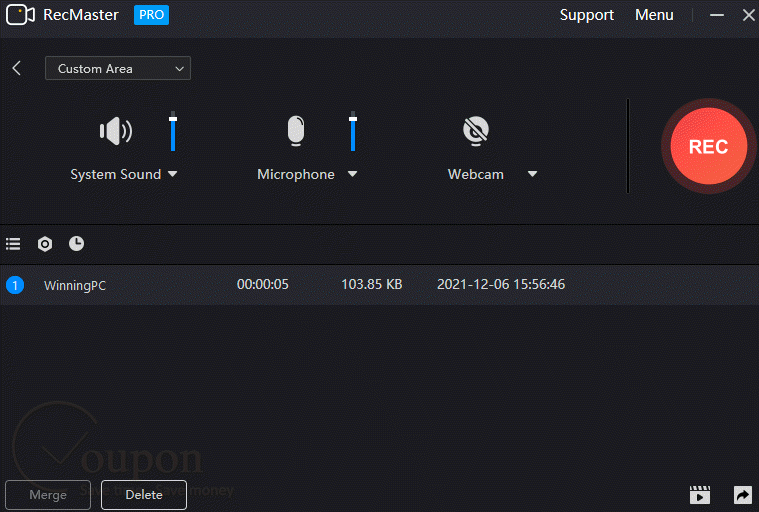Click the Microphone label
The width and height of the screenshot is (759, 512).
(x=296, y=174)
